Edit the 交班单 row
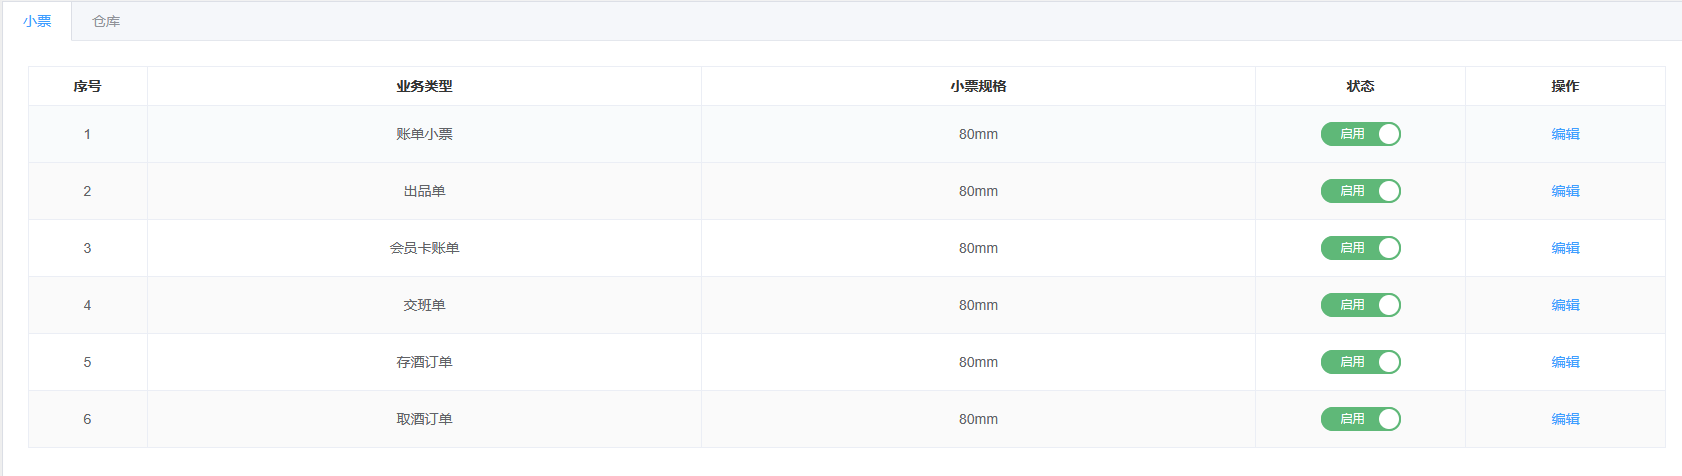Viewport: 1682px width, 476px height. pyautogui.click(x=1565, y=305)
